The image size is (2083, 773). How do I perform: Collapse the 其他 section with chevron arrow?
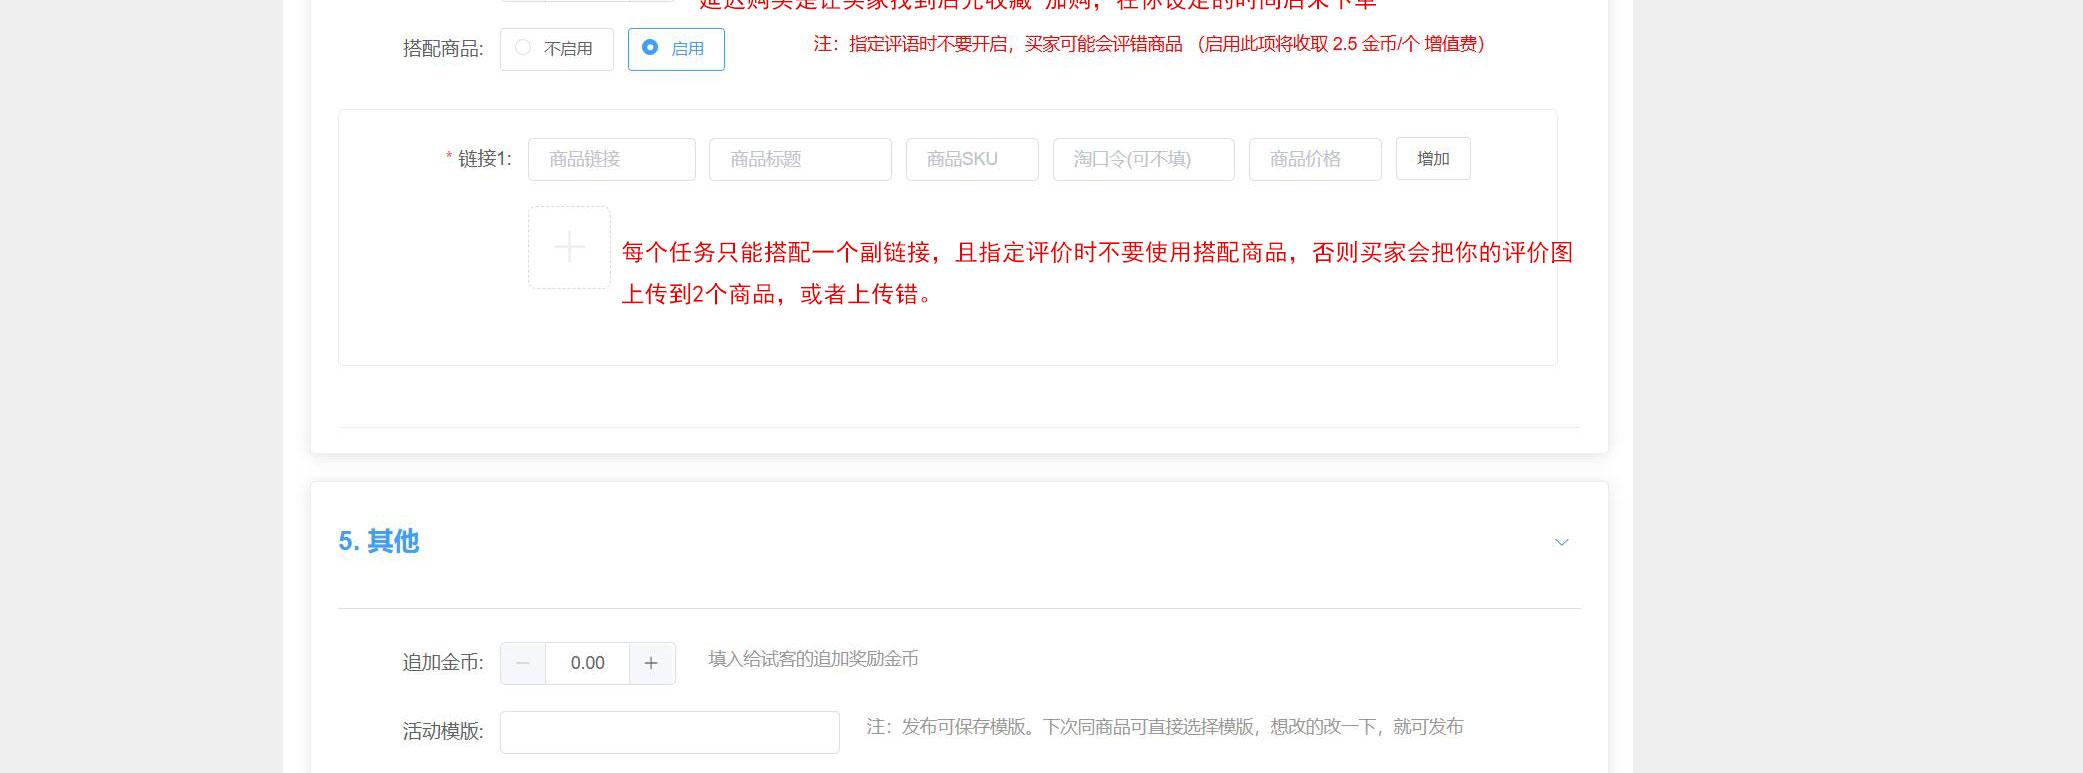[1561, 542]
